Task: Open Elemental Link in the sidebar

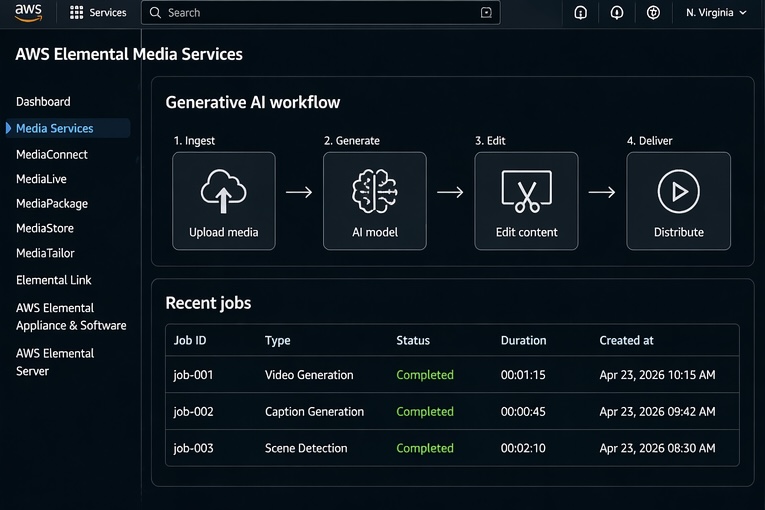Action: coord(54,281)
